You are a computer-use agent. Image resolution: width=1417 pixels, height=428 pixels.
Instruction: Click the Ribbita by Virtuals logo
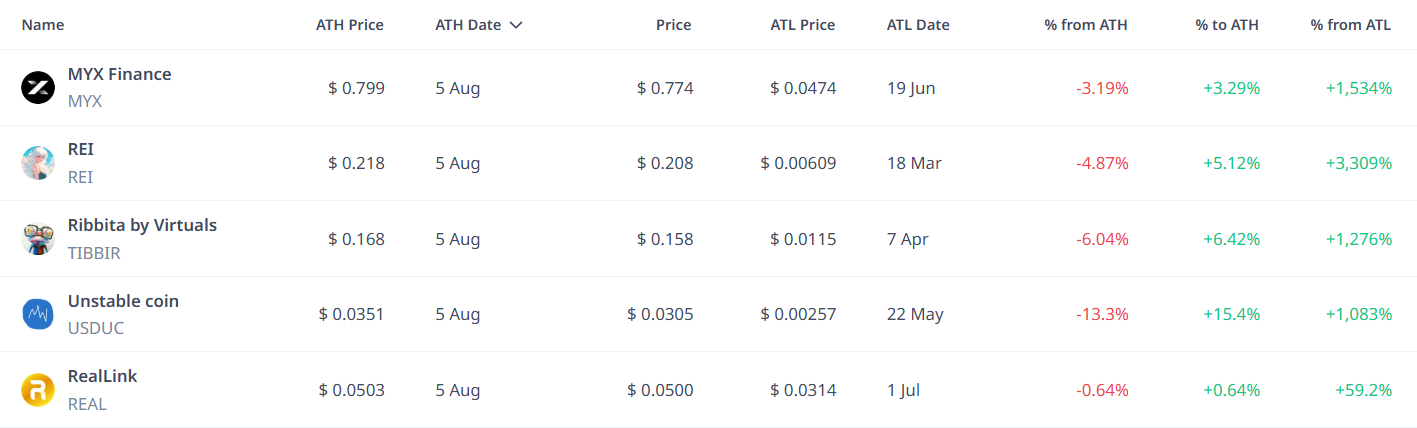point(38,239)
